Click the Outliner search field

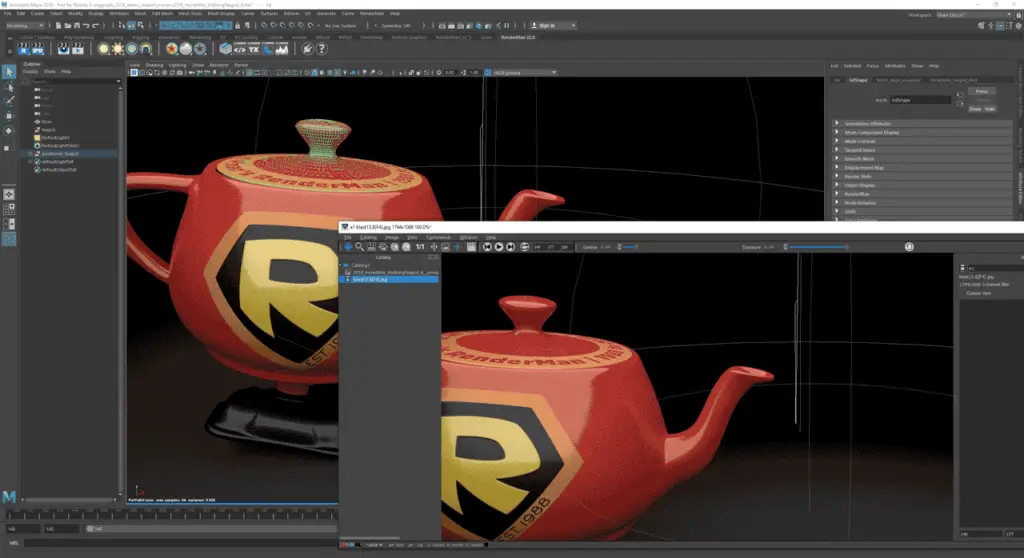click(x=71, y=82)
